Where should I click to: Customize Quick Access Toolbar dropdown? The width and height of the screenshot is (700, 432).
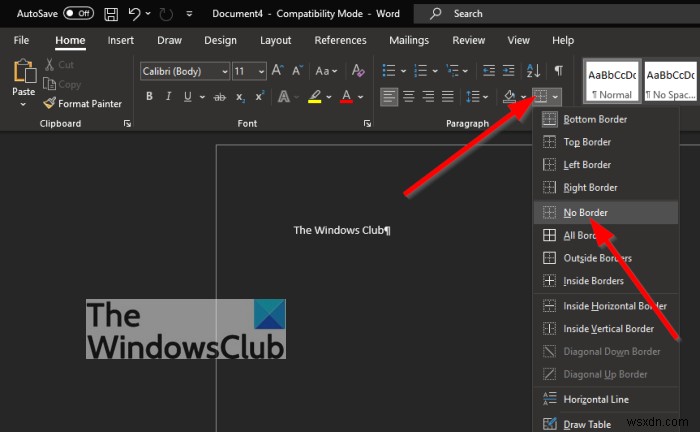(189, 14)
